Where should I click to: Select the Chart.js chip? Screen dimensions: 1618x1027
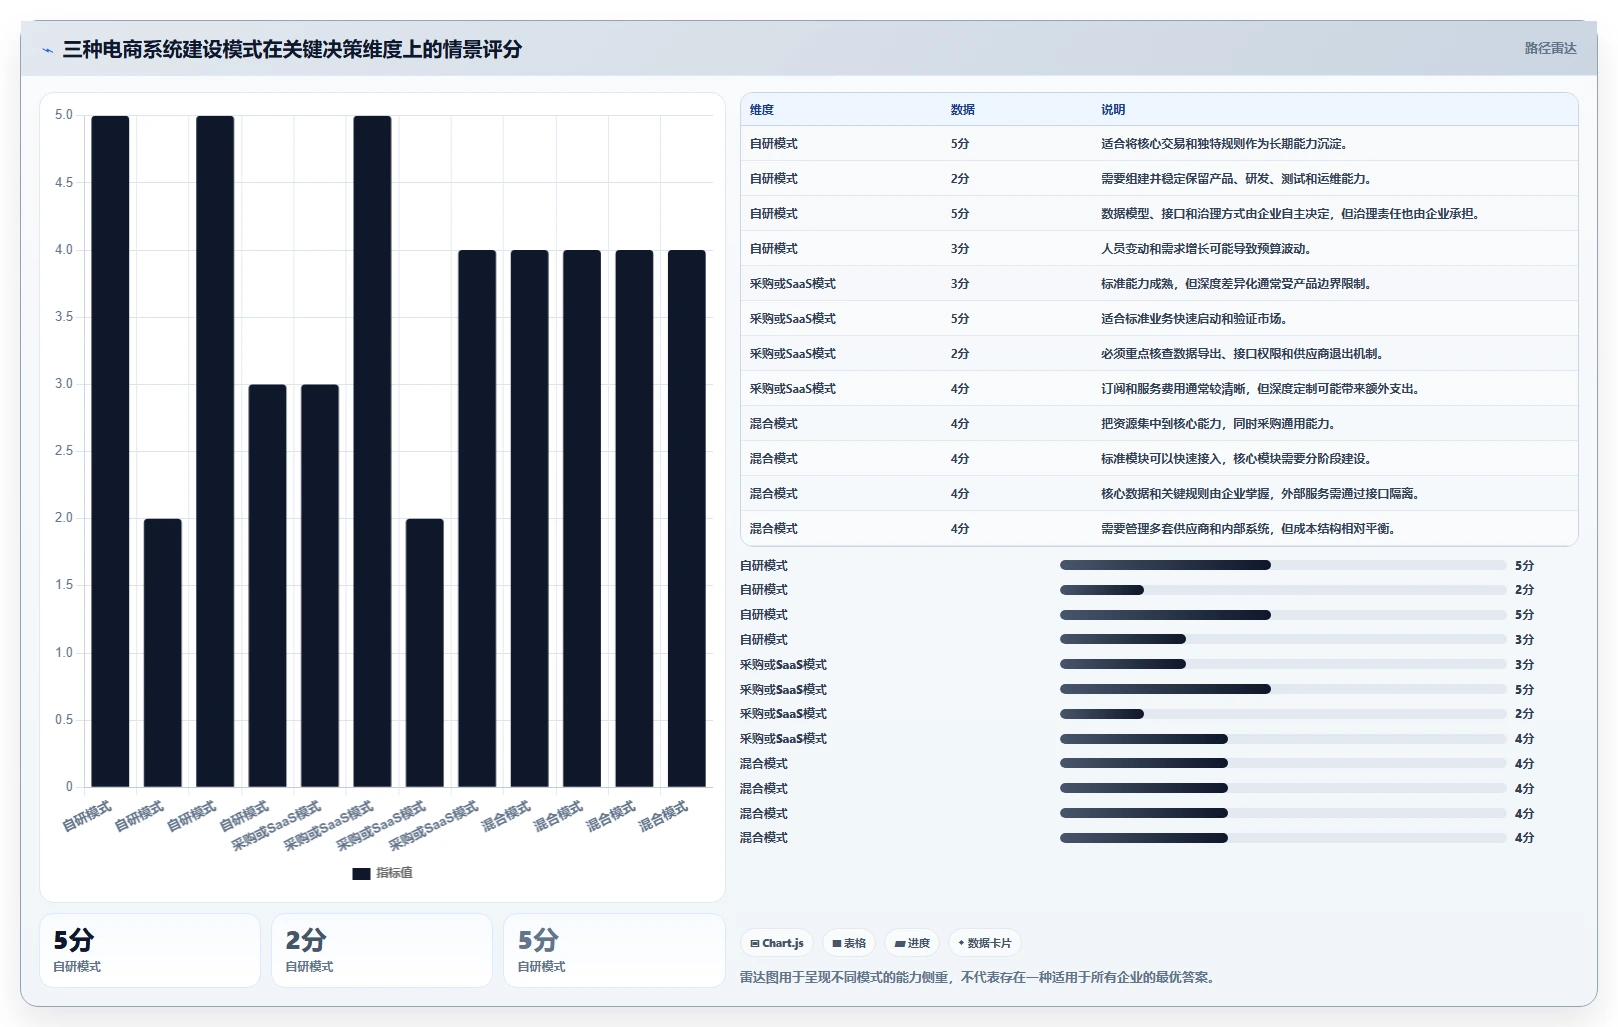click(777, 943)
